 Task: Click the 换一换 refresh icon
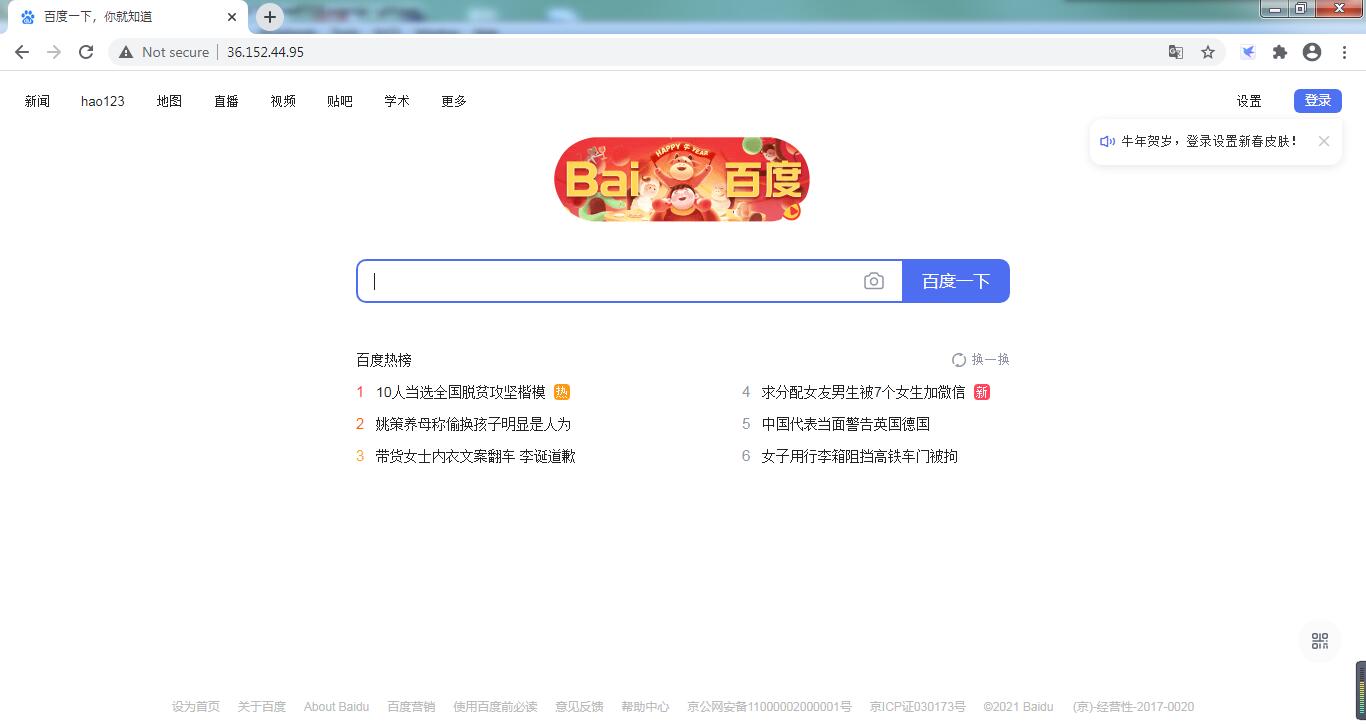(959, 360)
